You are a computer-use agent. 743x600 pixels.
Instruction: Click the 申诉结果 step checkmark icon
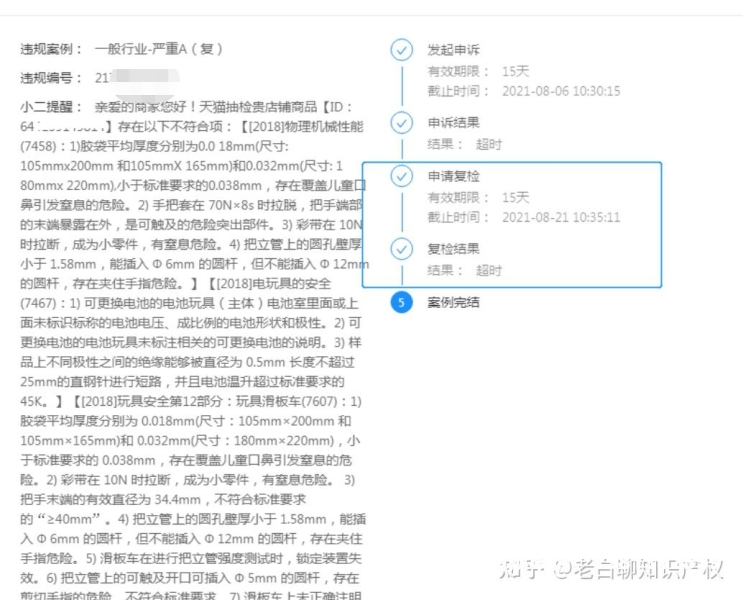[401, 123]
